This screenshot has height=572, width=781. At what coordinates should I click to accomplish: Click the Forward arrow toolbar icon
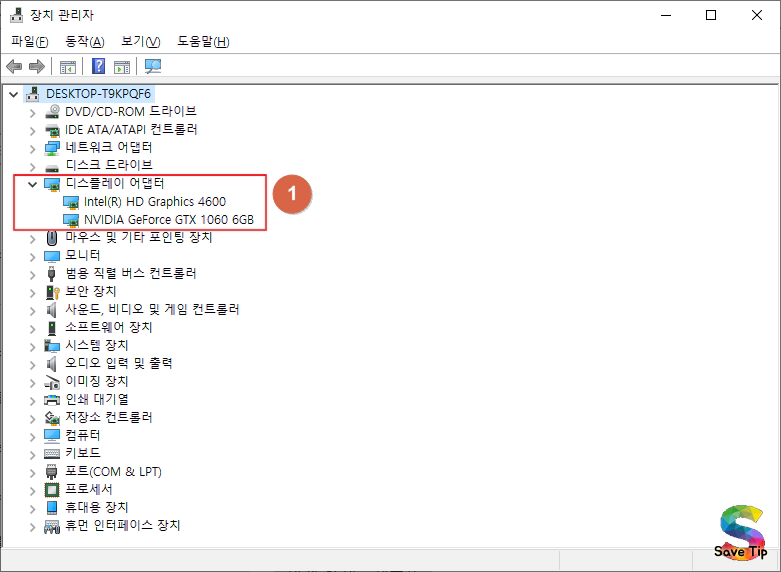[37, 66]
